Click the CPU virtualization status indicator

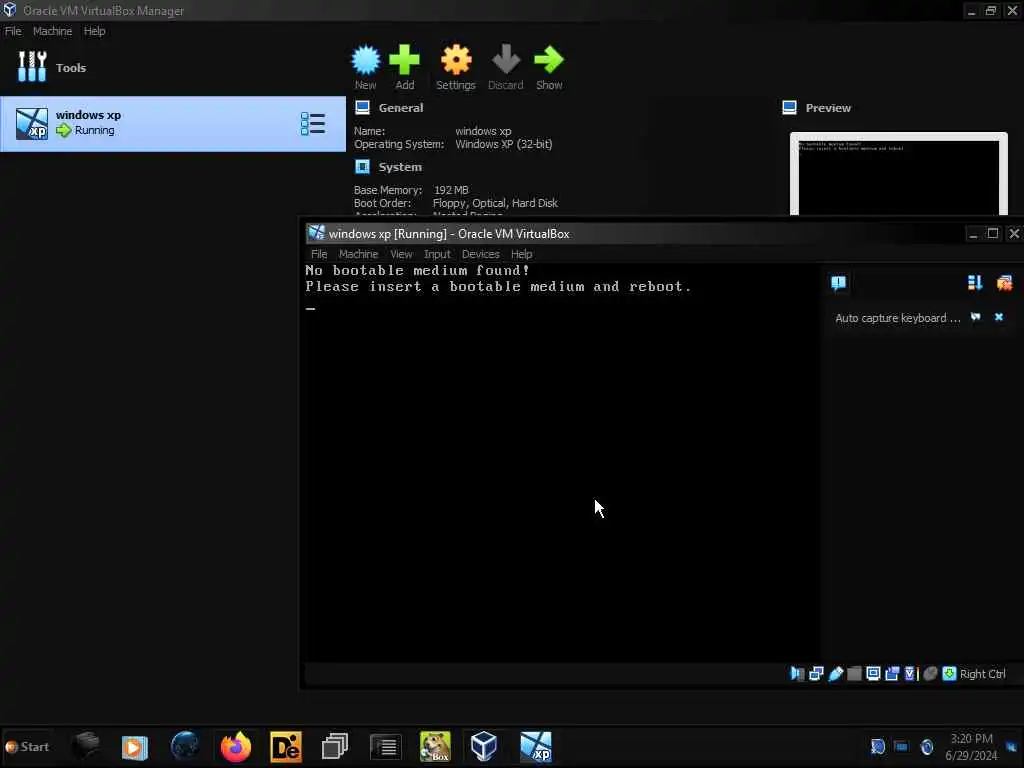point(910,673)
